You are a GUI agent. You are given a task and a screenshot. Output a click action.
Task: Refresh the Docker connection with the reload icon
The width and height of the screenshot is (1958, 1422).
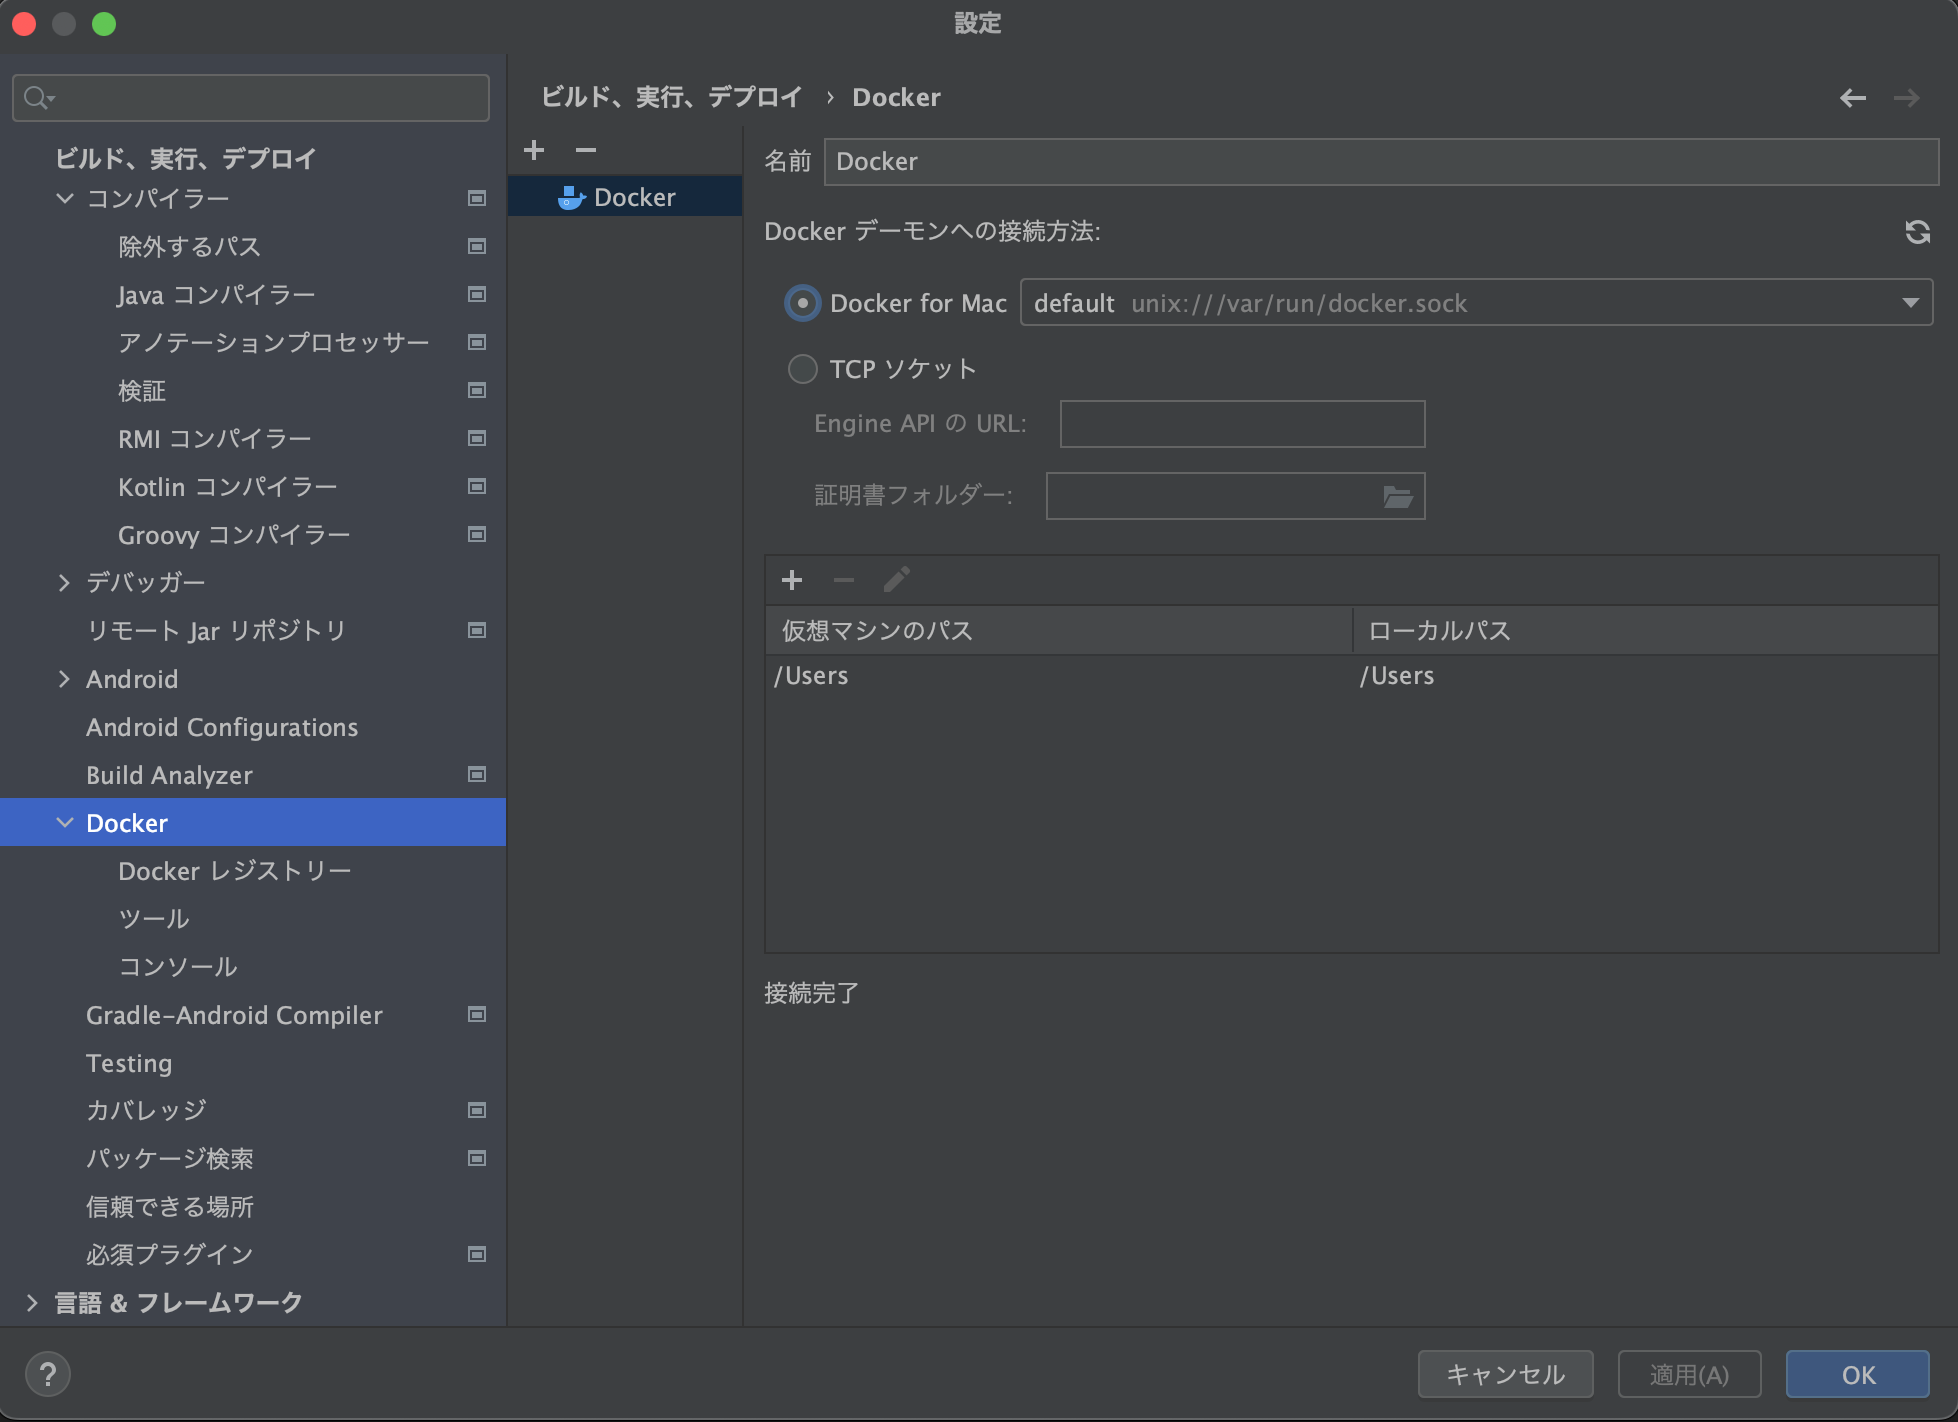(x=1917, y=232)
